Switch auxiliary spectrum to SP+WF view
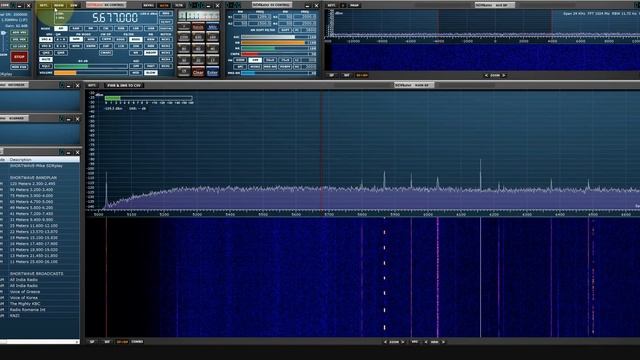Image resolution: width=640 pixels, height=360 pixels. [362, 76]
